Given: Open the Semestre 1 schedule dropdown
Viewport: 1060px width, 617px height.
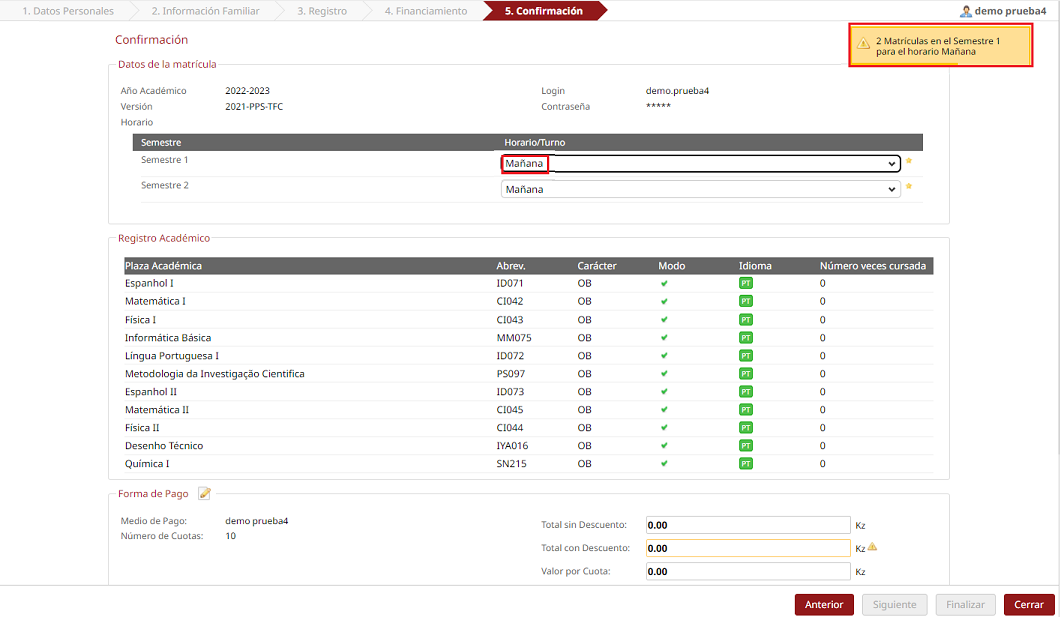Looking at the screenshot, I should pyautogui.click(x=700, y=164).
